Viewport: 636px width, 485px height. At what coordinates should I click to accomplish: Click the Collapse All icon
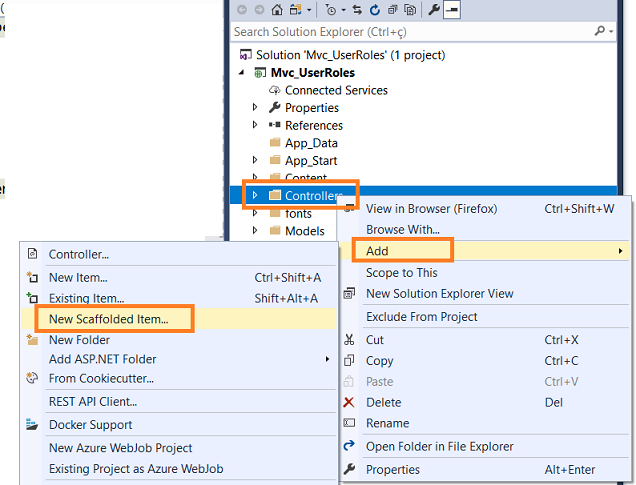[x=393, y=10]
